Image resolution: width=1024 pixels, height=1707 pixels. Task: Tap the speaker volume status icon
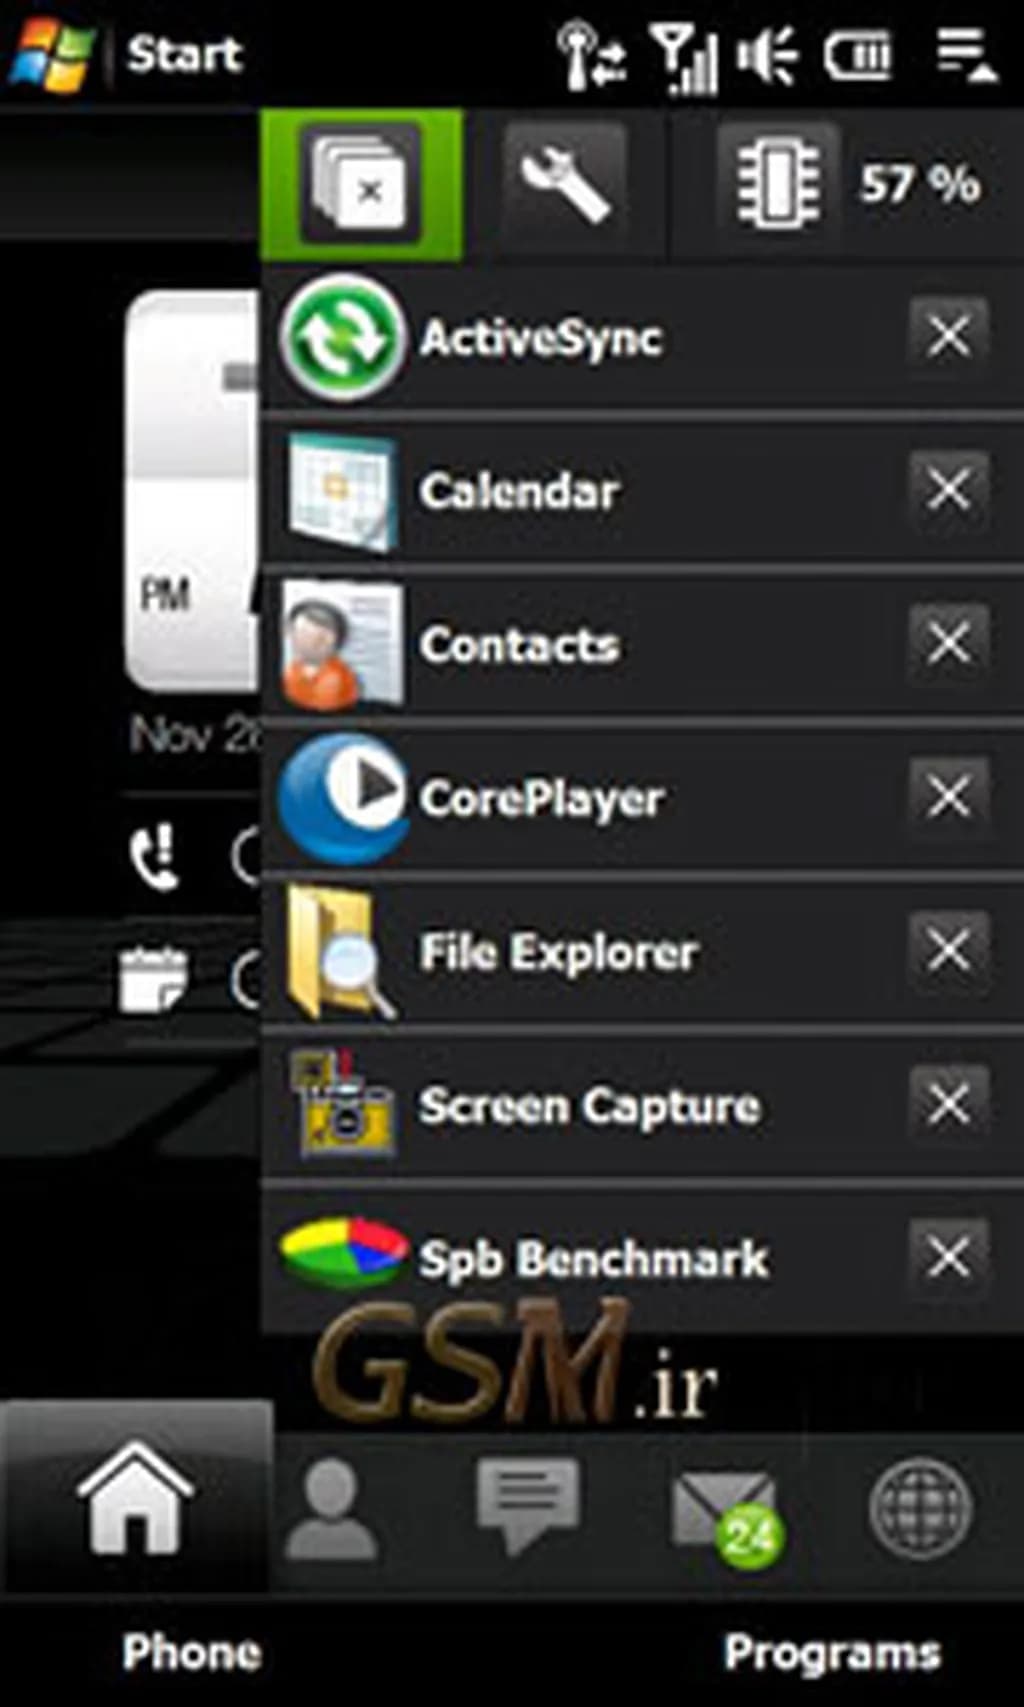point(766,54)
